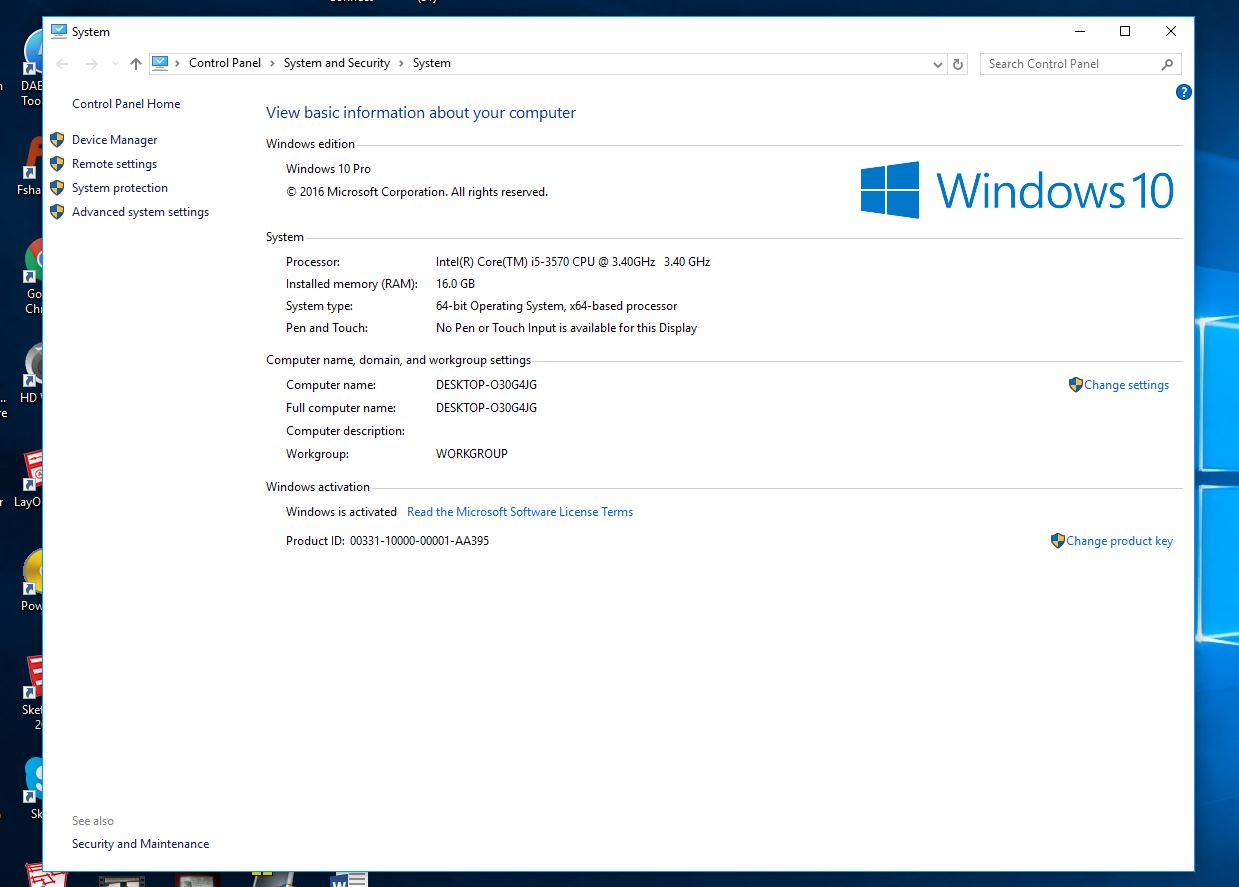Click the "Windows 10 Pro" edition text
Screen dimensions: 1239x887
coord(328,169)
